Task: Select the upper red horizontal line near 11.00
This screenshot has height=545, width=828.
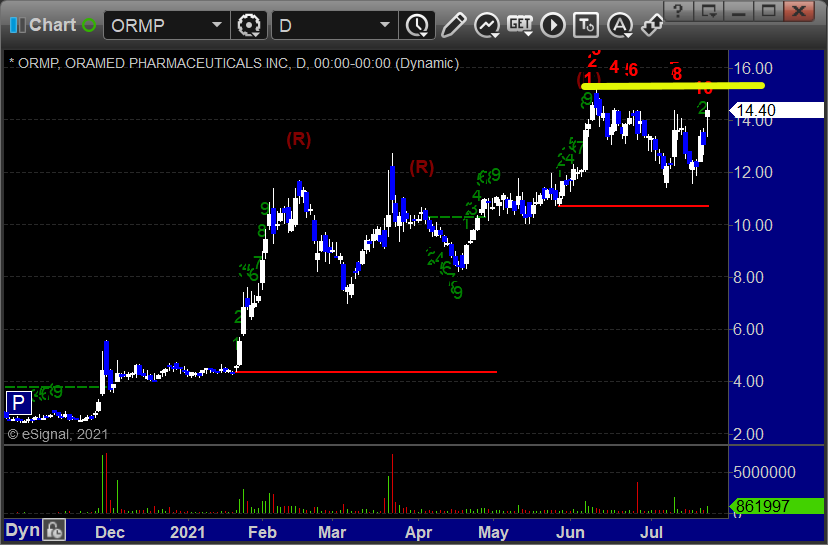Action: pos(633,205)
